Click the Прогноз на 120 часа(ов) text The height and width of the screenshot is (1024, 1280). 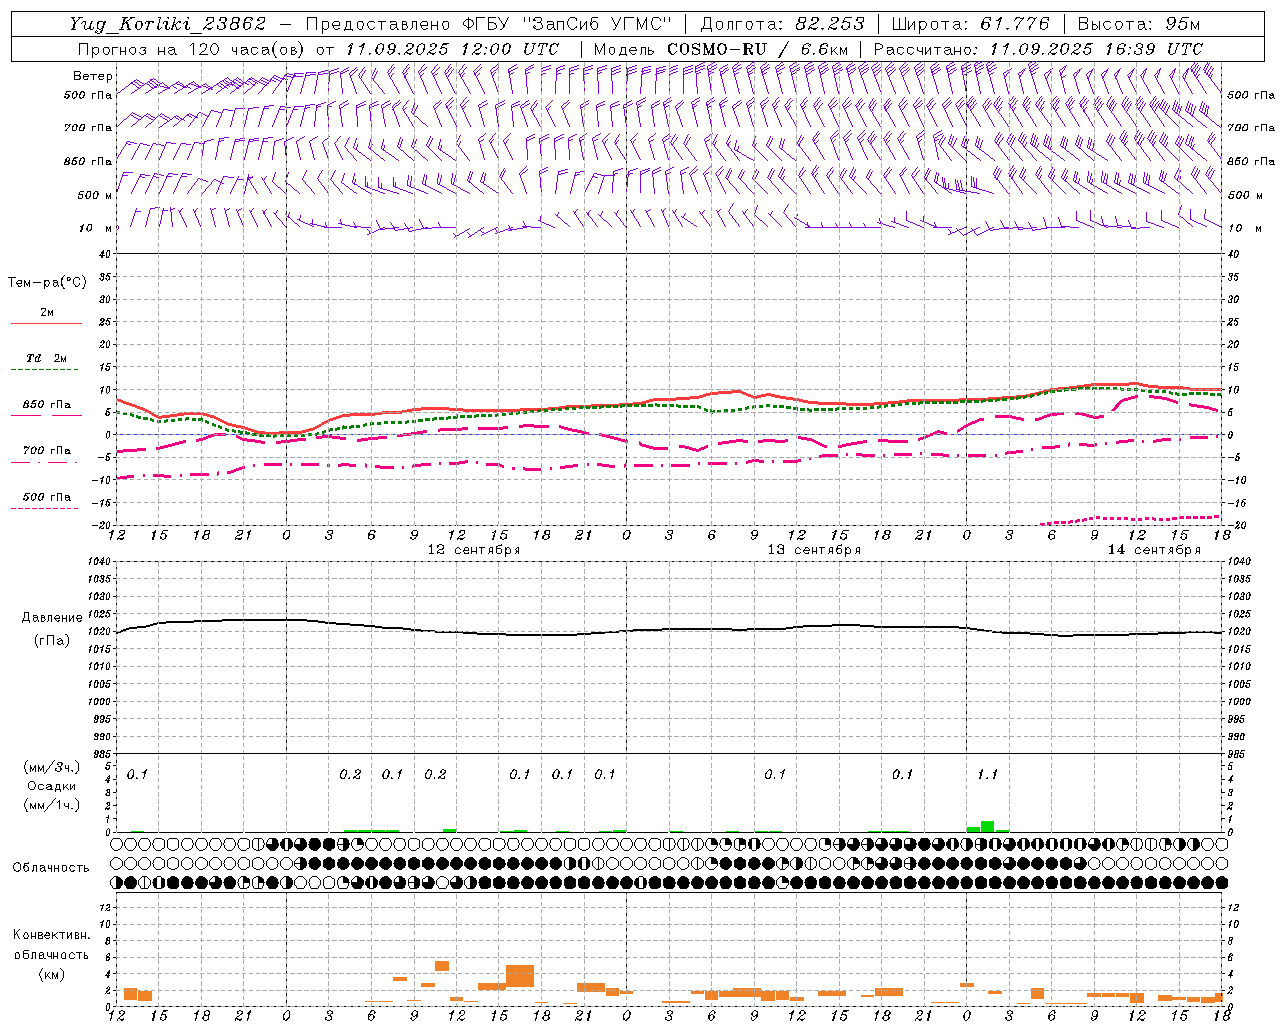(193, 49)
